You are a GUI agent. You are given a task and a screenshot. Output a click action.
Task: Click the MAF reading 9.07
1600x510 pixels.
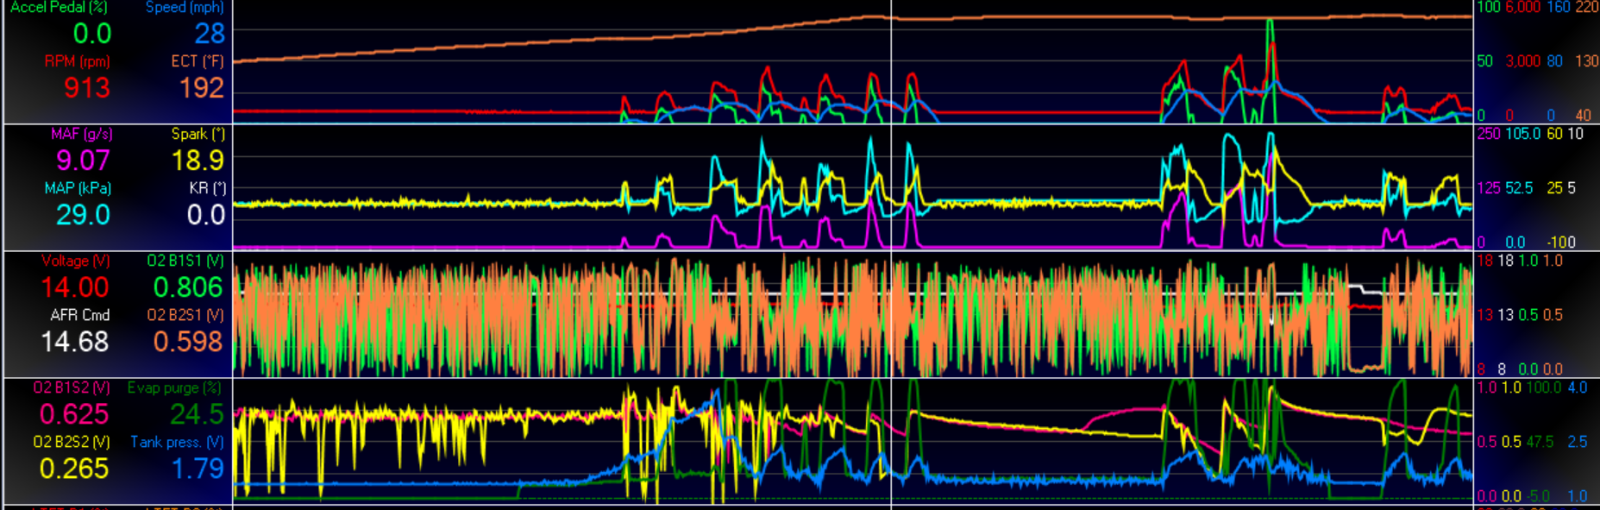(83, 161)
